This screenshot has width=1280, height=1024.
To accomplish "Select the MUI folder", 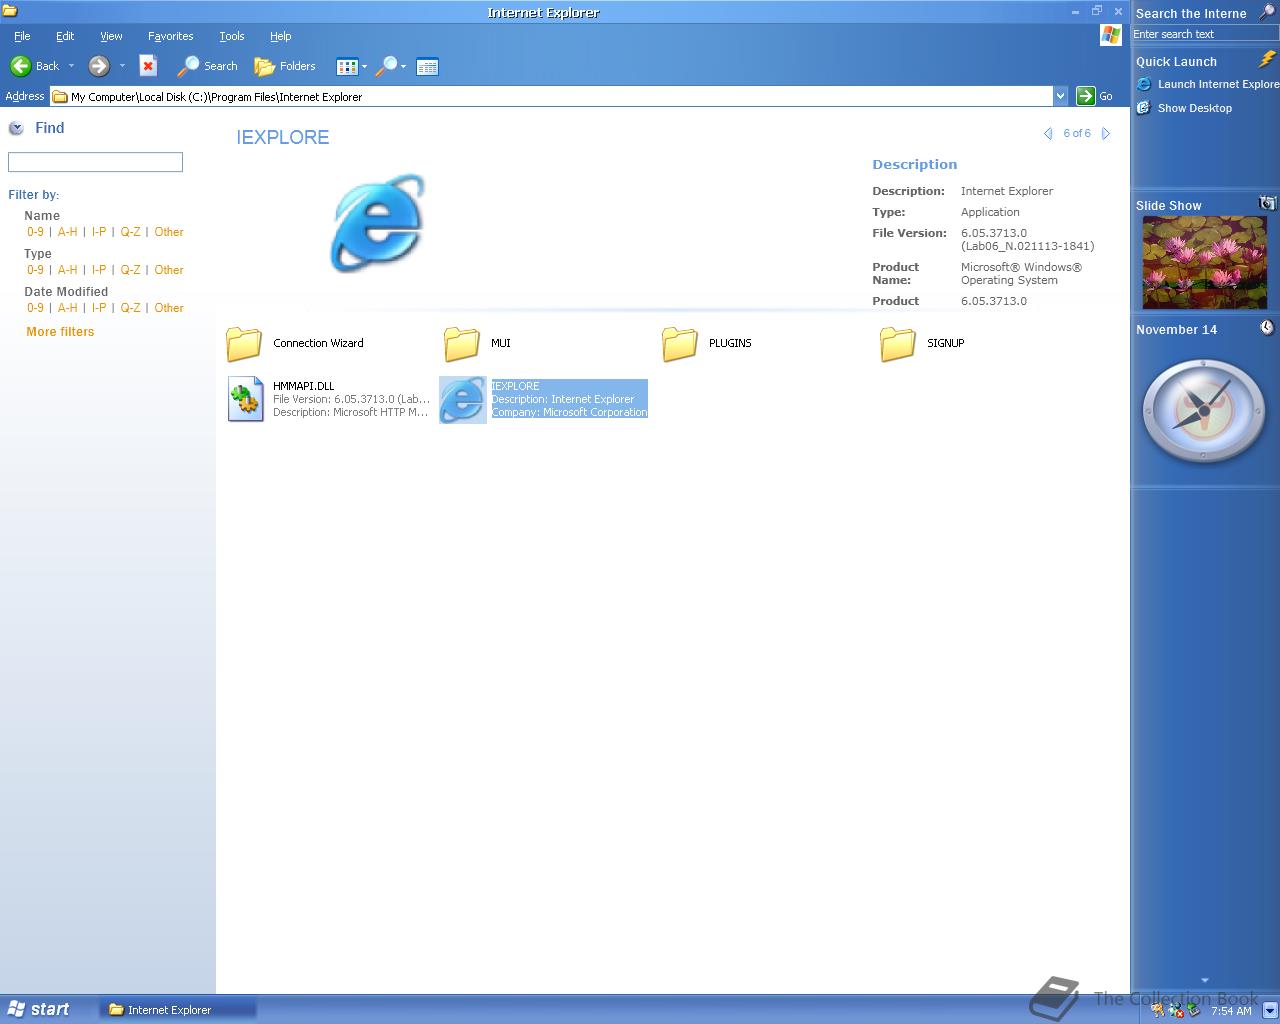I will tap(477, 343).
